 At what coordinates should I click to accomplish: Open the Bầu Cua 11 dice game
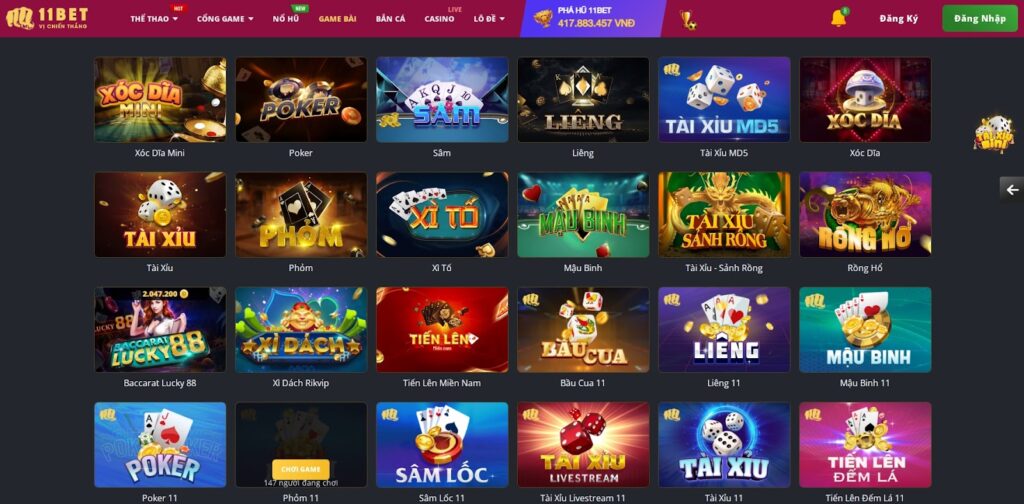coord(583,329)
